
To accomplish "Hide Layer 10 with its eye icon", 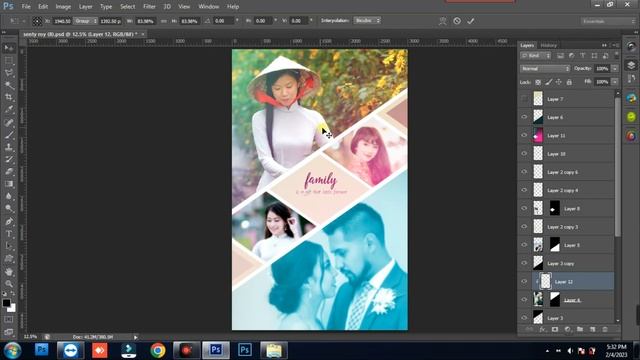I will click(x=524, y=153).
